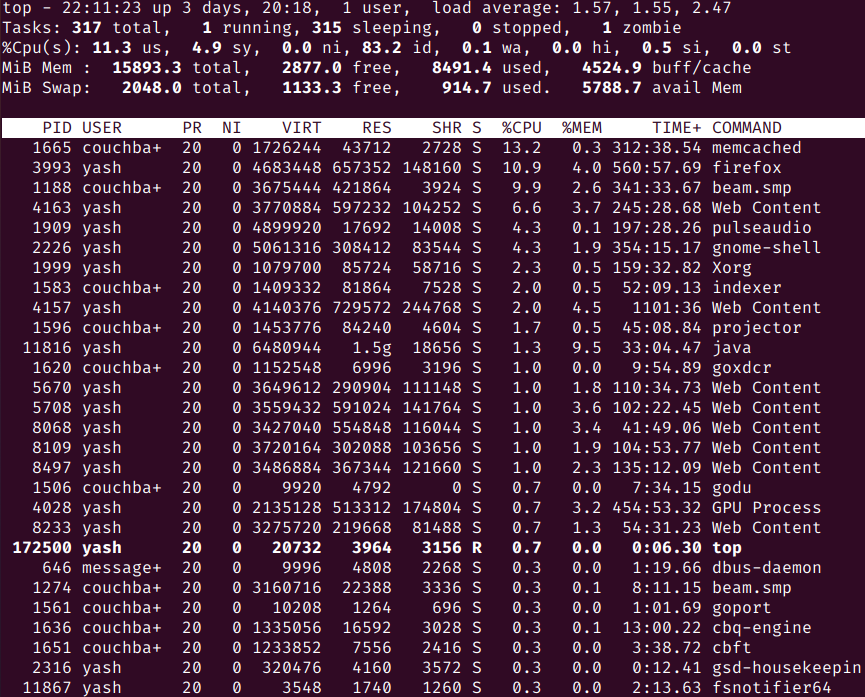The image size is (865, 697).
Task: Click TIME+ value 1101:36
Action: [x=666, y=308]
